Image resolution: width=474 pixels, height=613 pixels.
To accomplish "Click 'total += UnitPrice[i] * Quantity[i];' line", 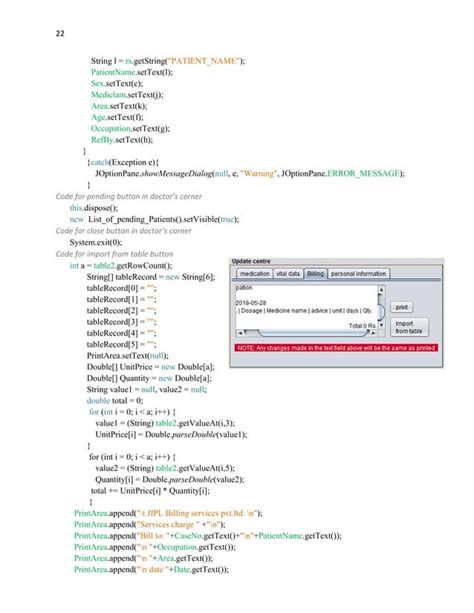I will pos(150,491).
